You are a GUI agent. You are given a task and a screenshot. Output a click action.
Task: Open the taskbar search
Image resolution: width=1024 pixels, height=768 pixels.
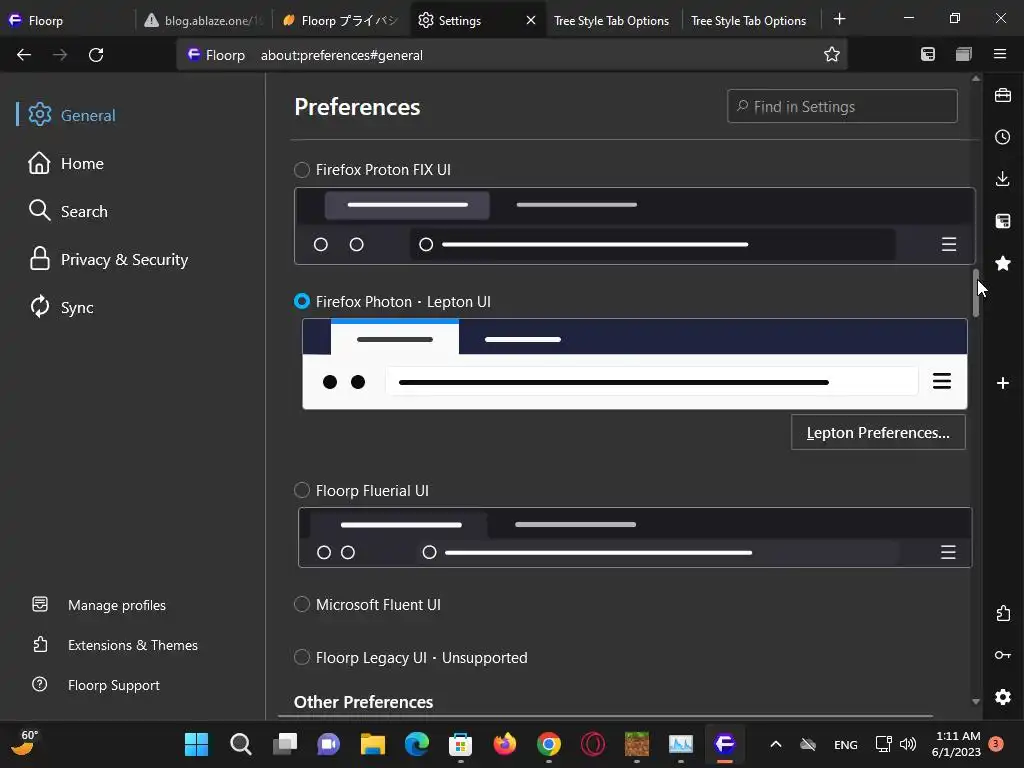click(240, 744)
